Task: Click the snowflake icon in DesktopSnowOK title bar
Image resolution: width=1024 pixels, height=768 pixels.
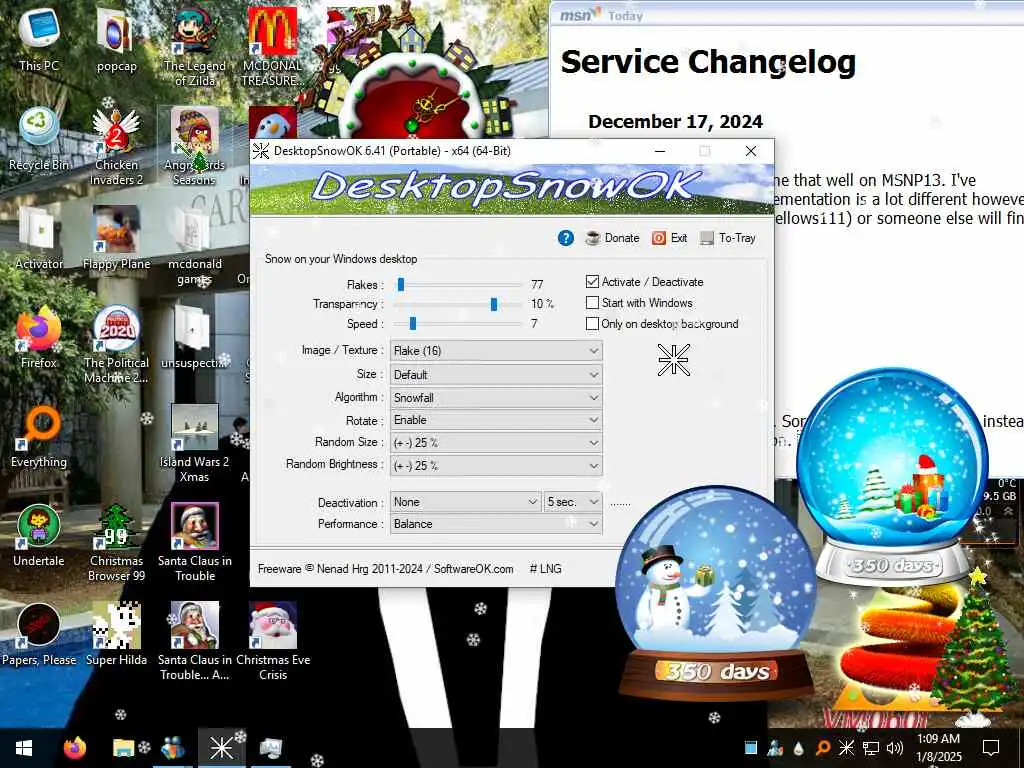Action: (x=261, y=151)
